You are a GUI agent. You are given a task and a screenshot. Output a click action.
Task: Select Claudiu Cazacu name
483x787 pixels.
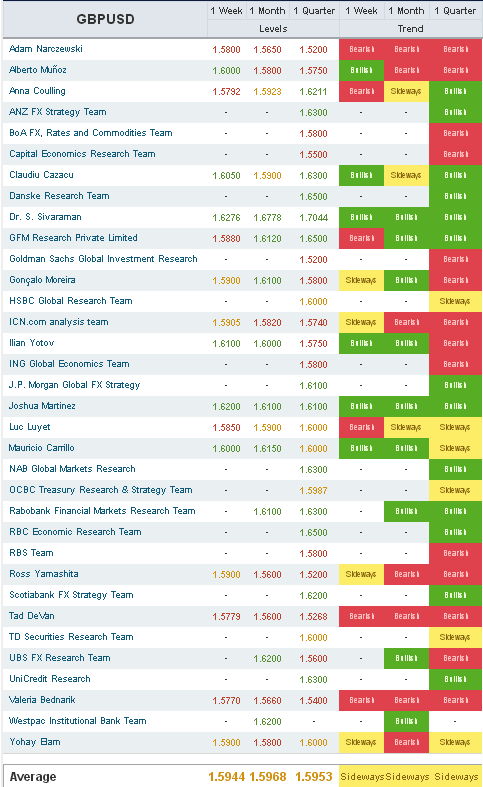point(41,175)
